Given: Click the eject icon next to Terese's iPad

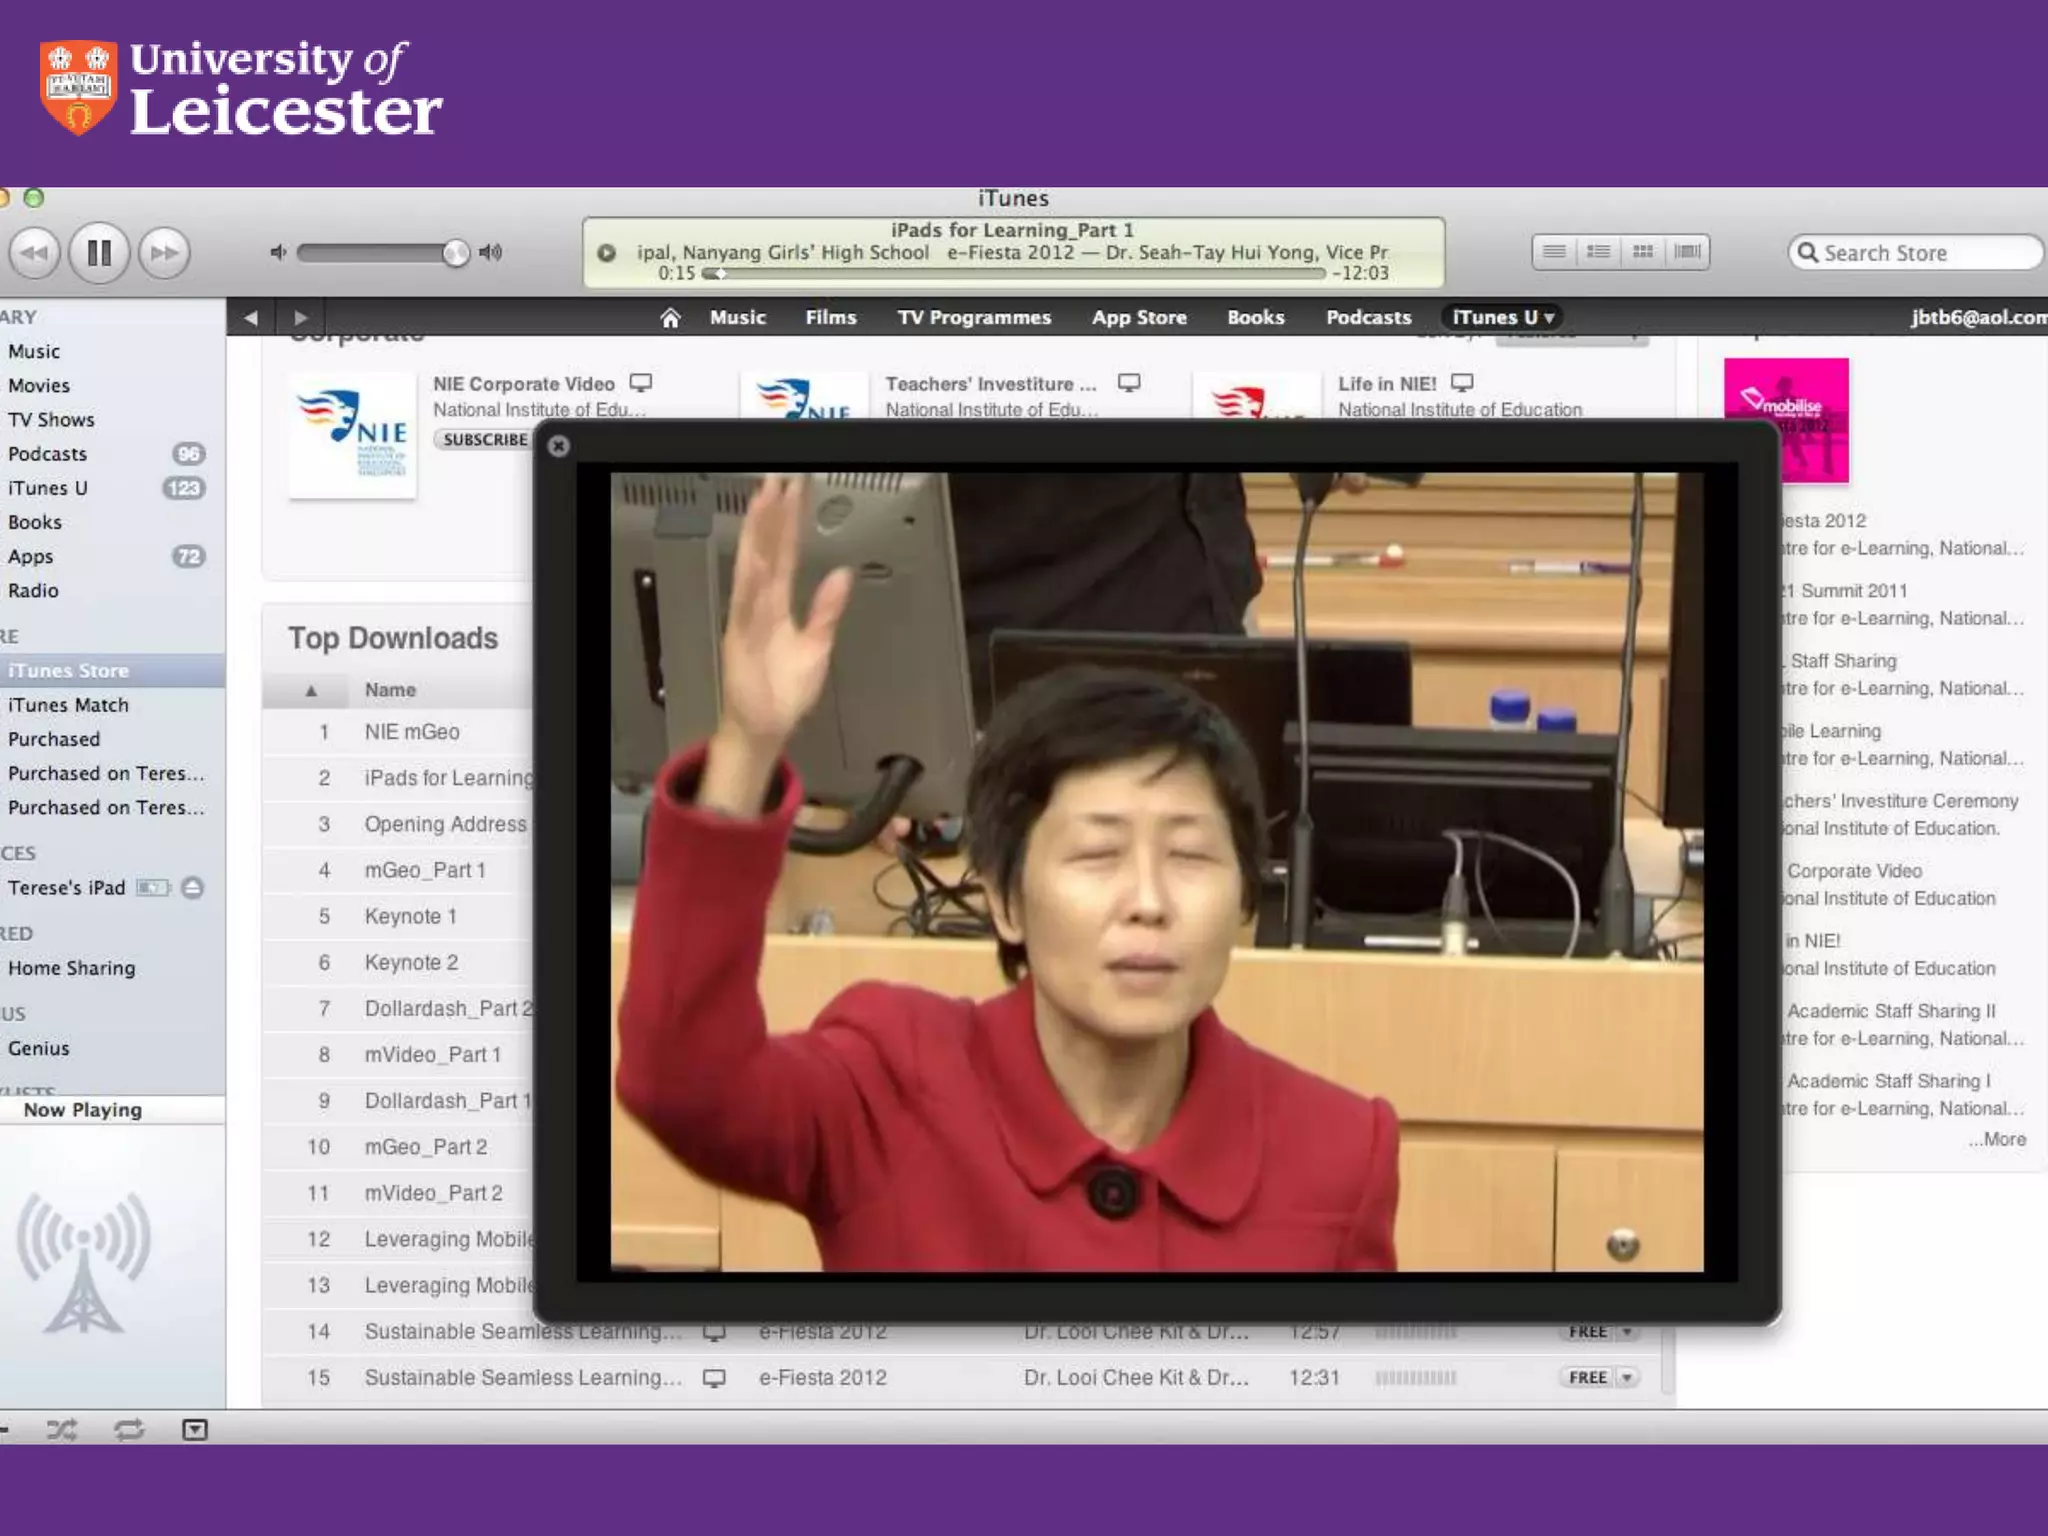Looking at the screenshot, I should [193, 888].
